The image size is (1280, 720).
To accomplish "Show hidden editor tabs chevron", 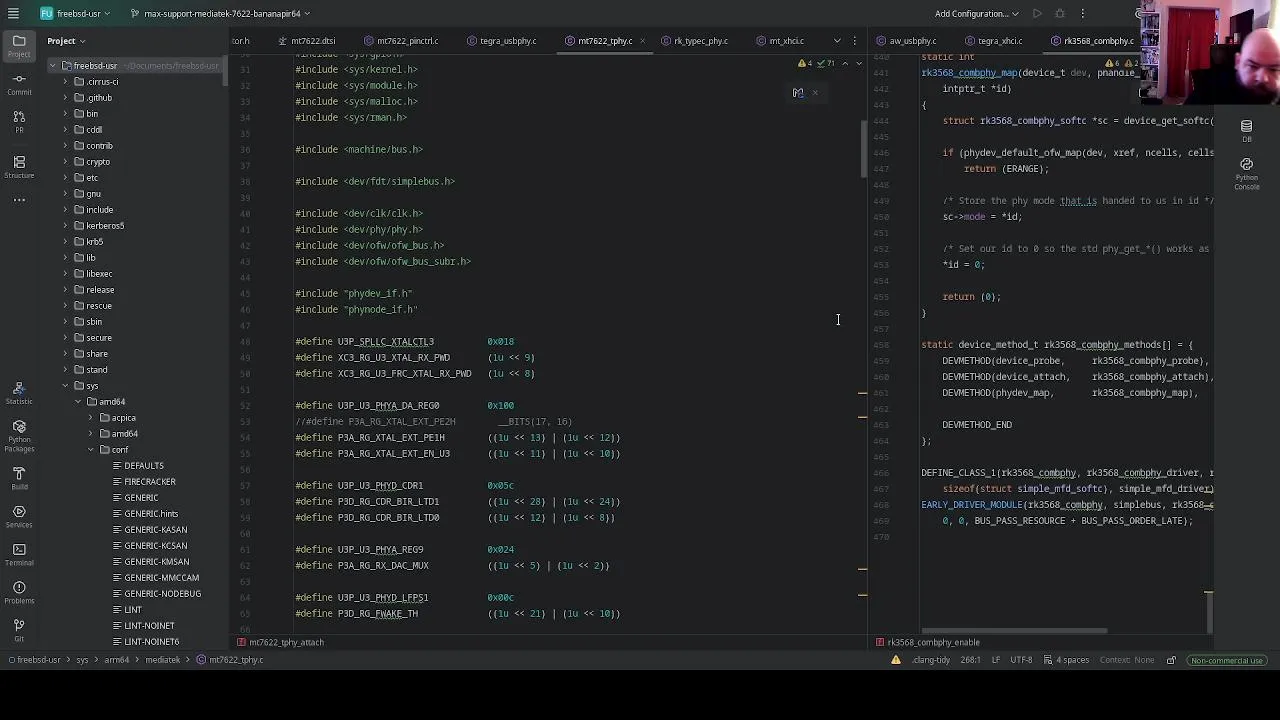I will point(837,41).
